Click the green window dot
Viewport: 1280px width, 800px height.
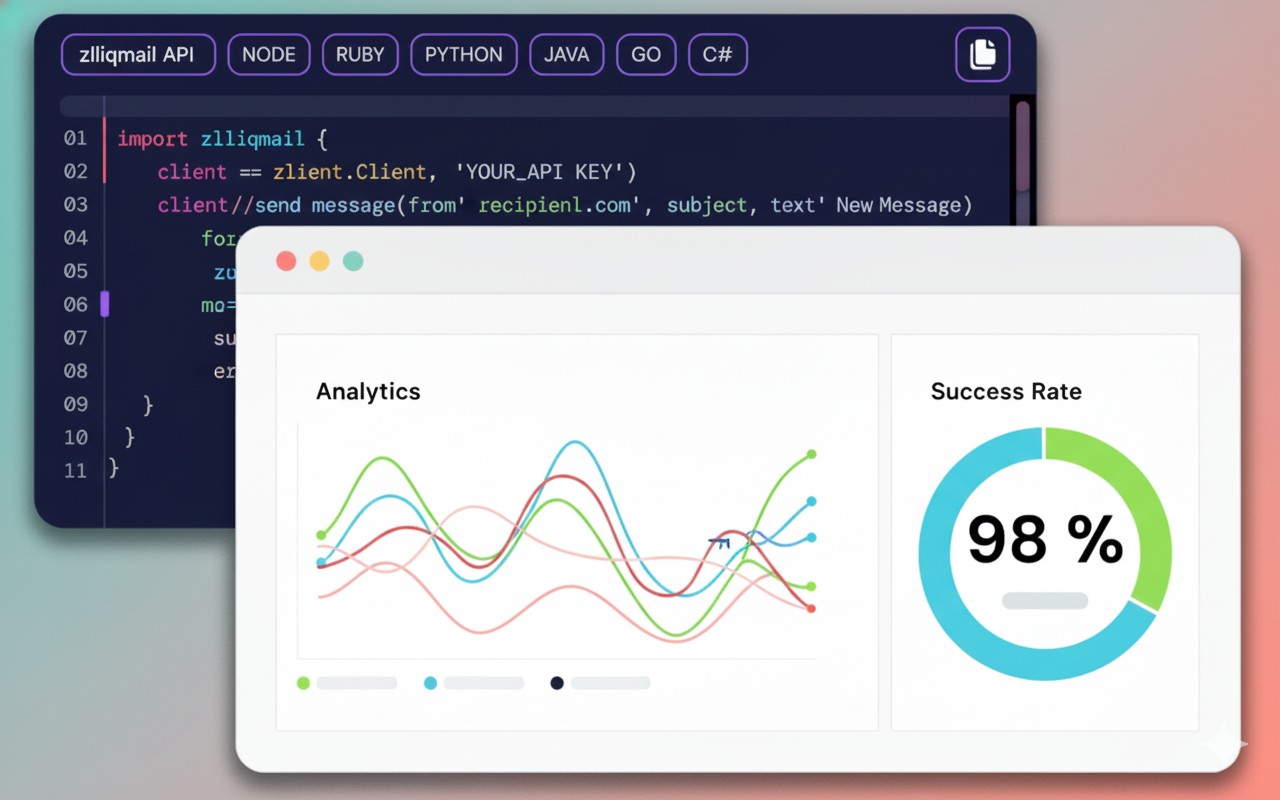(x=353, y=261)
